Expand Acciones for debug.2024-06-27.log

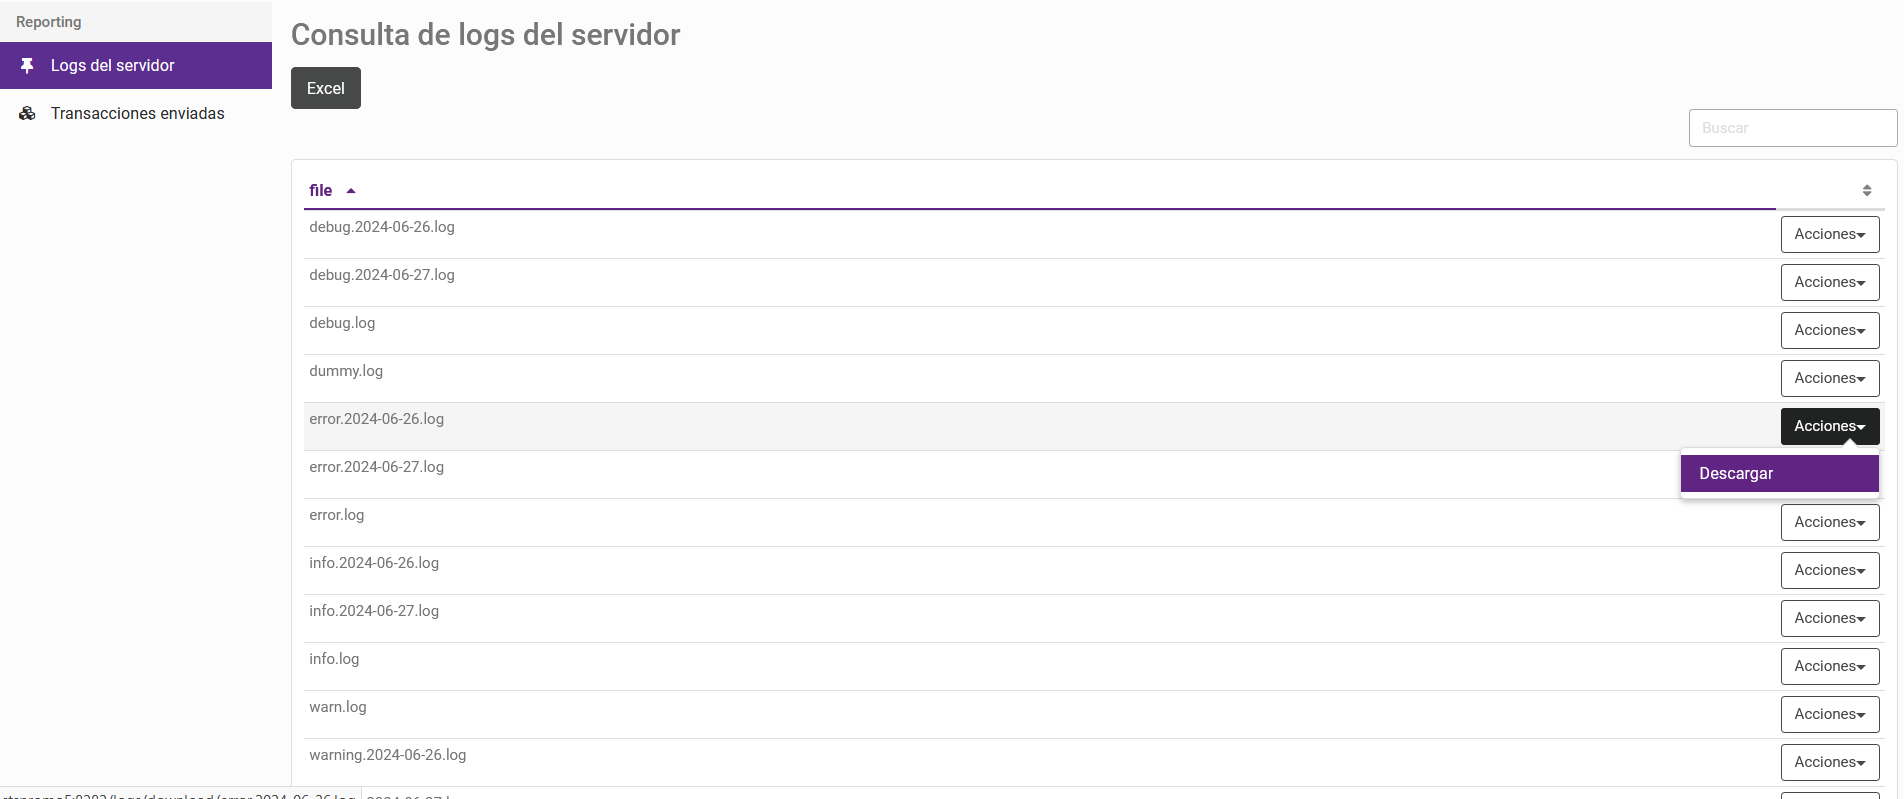1829,283
